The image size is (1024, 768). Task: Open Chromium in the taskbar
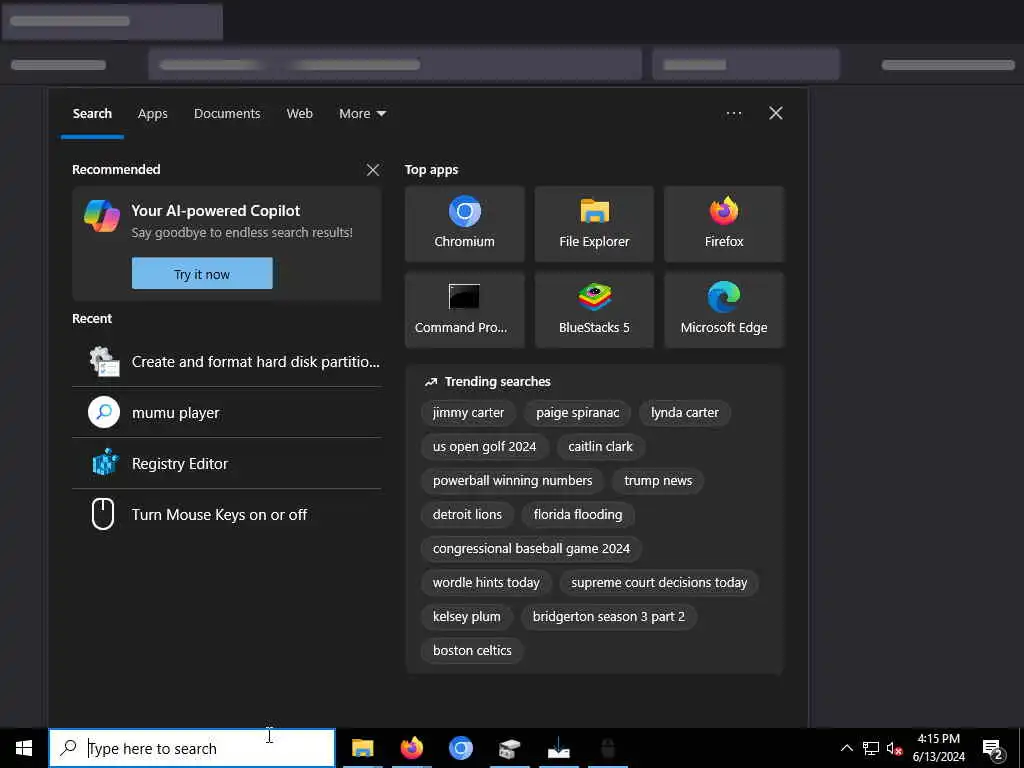[x=460, y=748]
